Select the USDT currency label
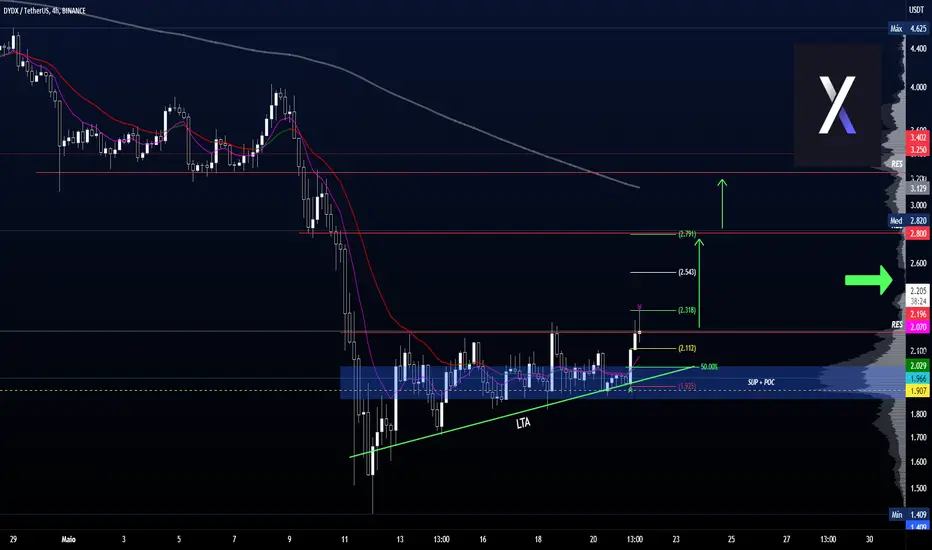Screen dimensions: 932x550 [916, 10]
